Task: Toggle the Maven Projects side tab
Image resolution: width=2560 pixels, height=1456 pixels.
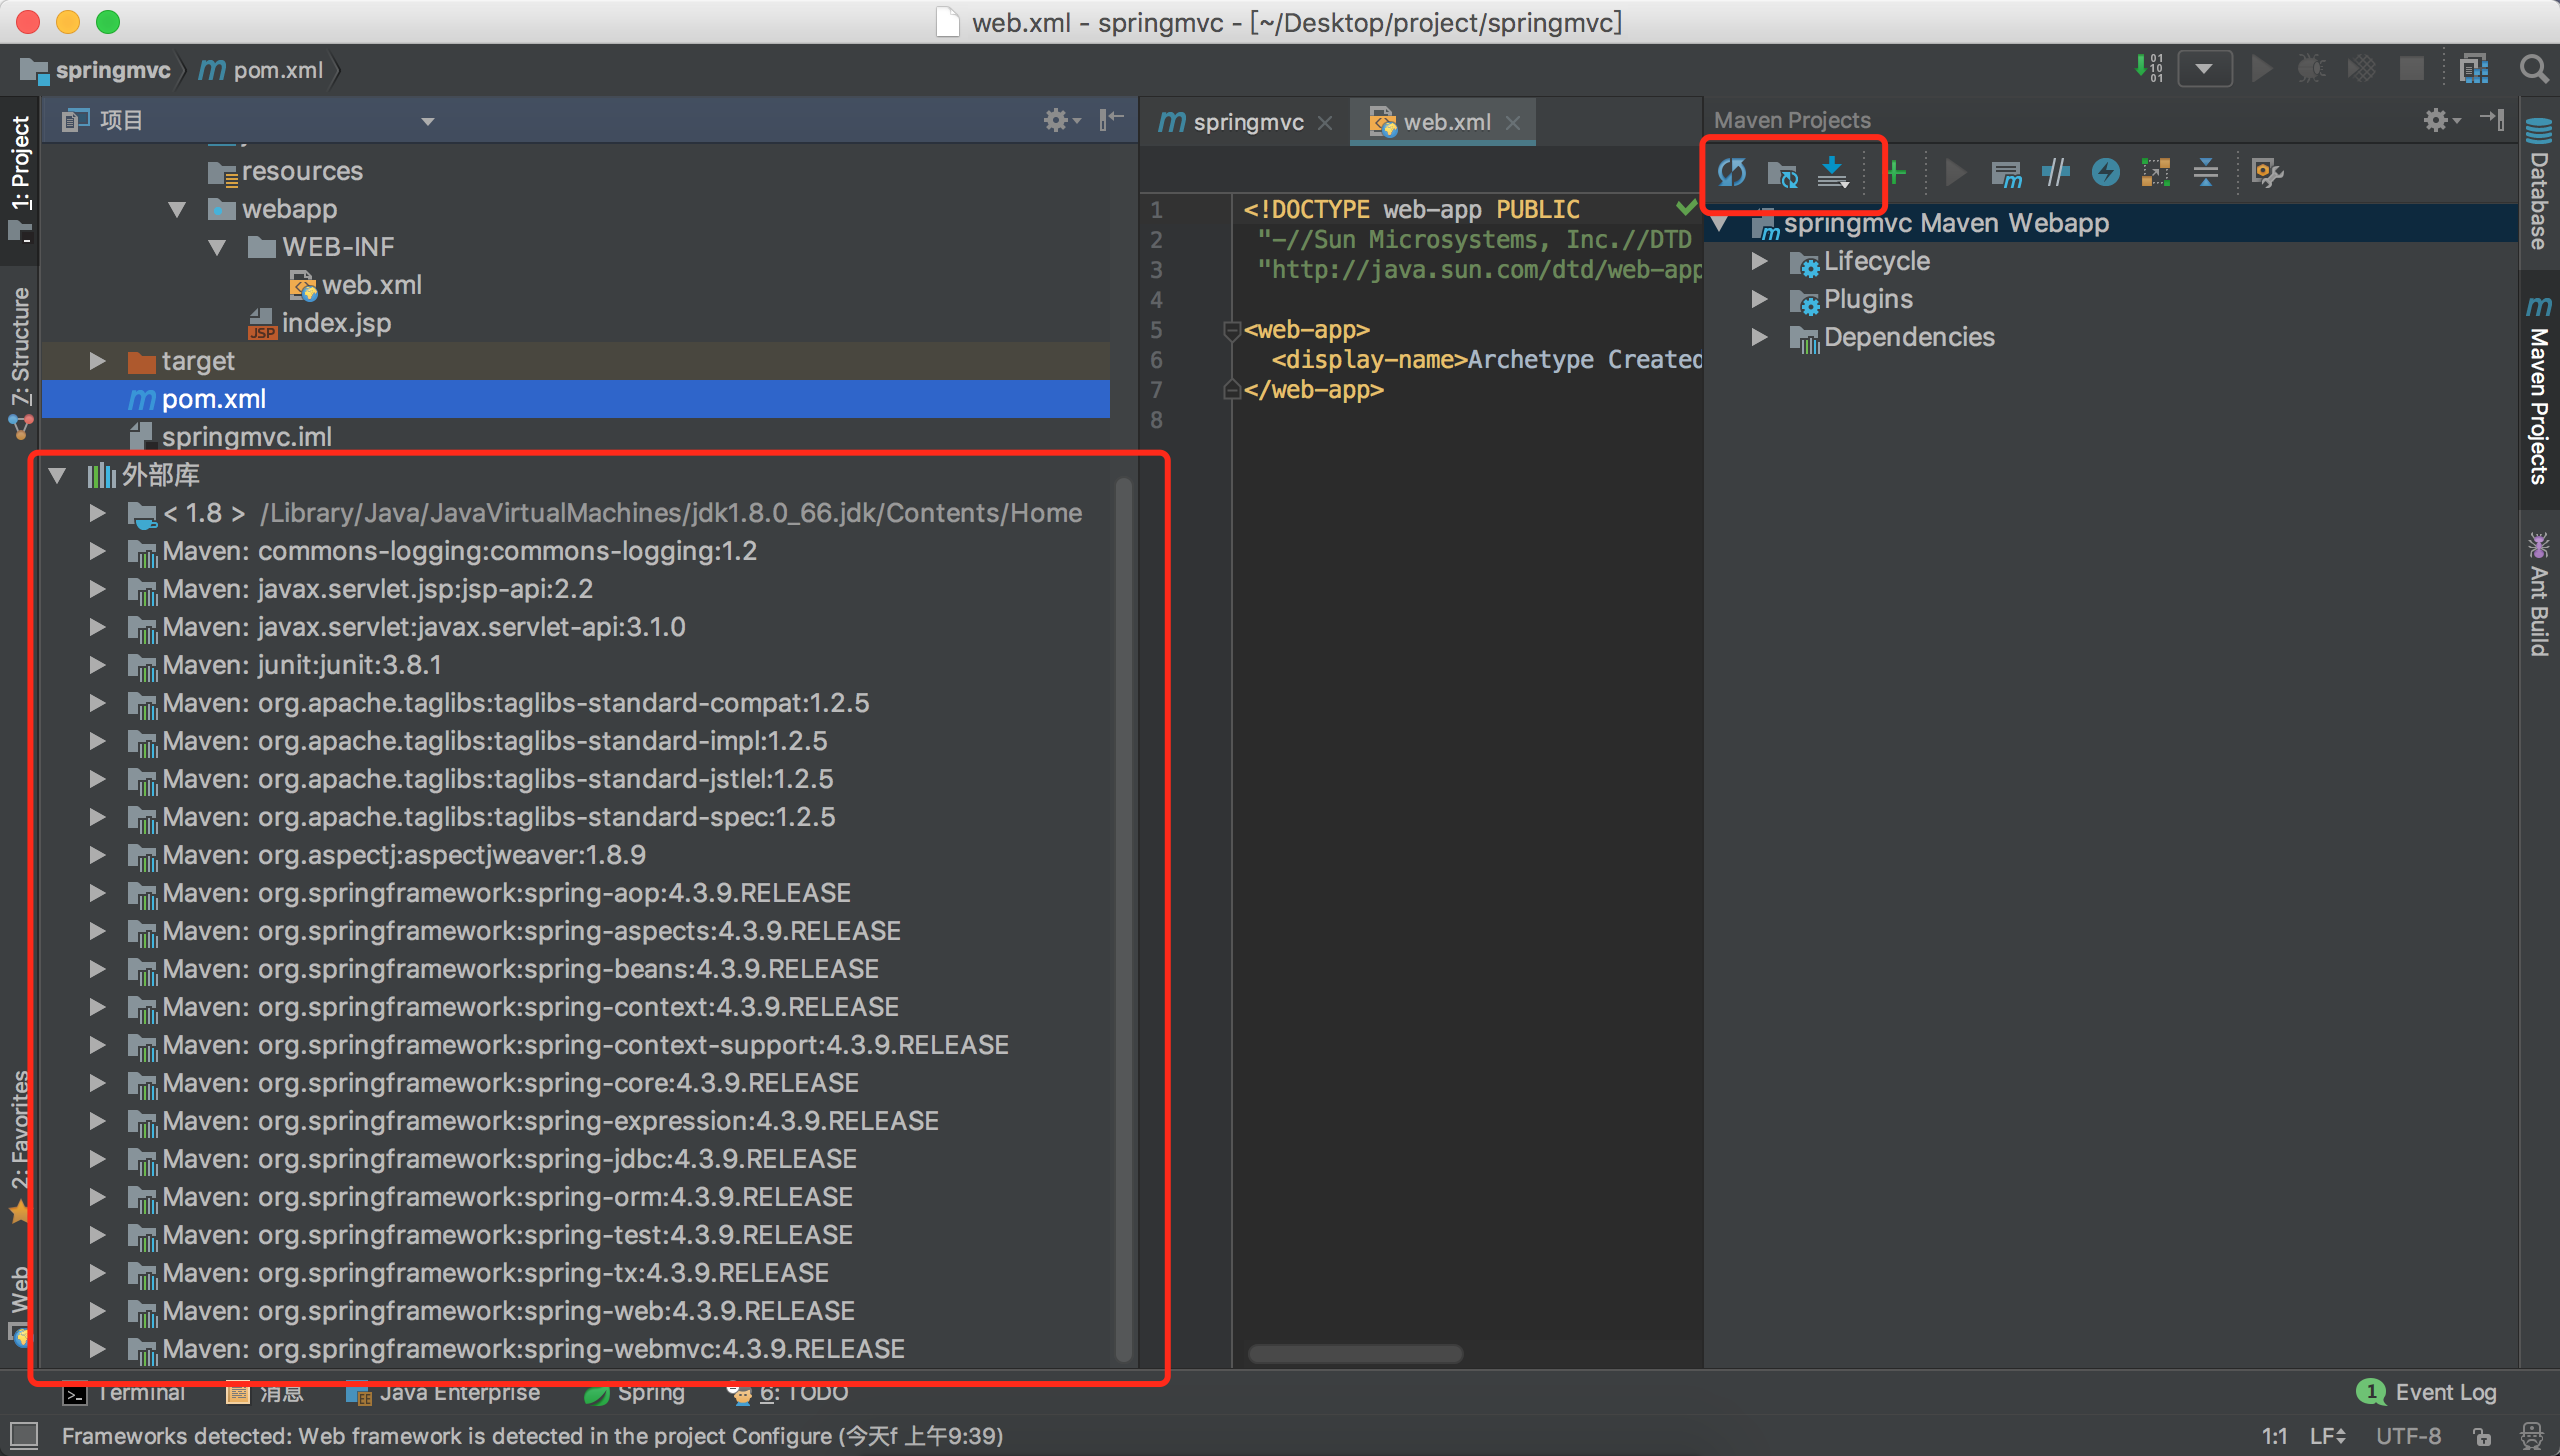Action: point(2539,390)
